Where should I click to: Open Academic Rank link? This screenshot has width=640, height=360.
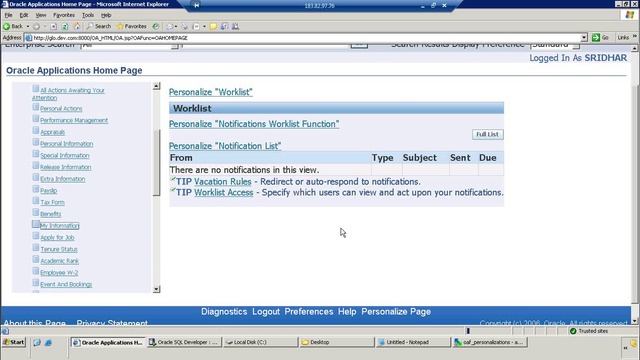point(60,261)
